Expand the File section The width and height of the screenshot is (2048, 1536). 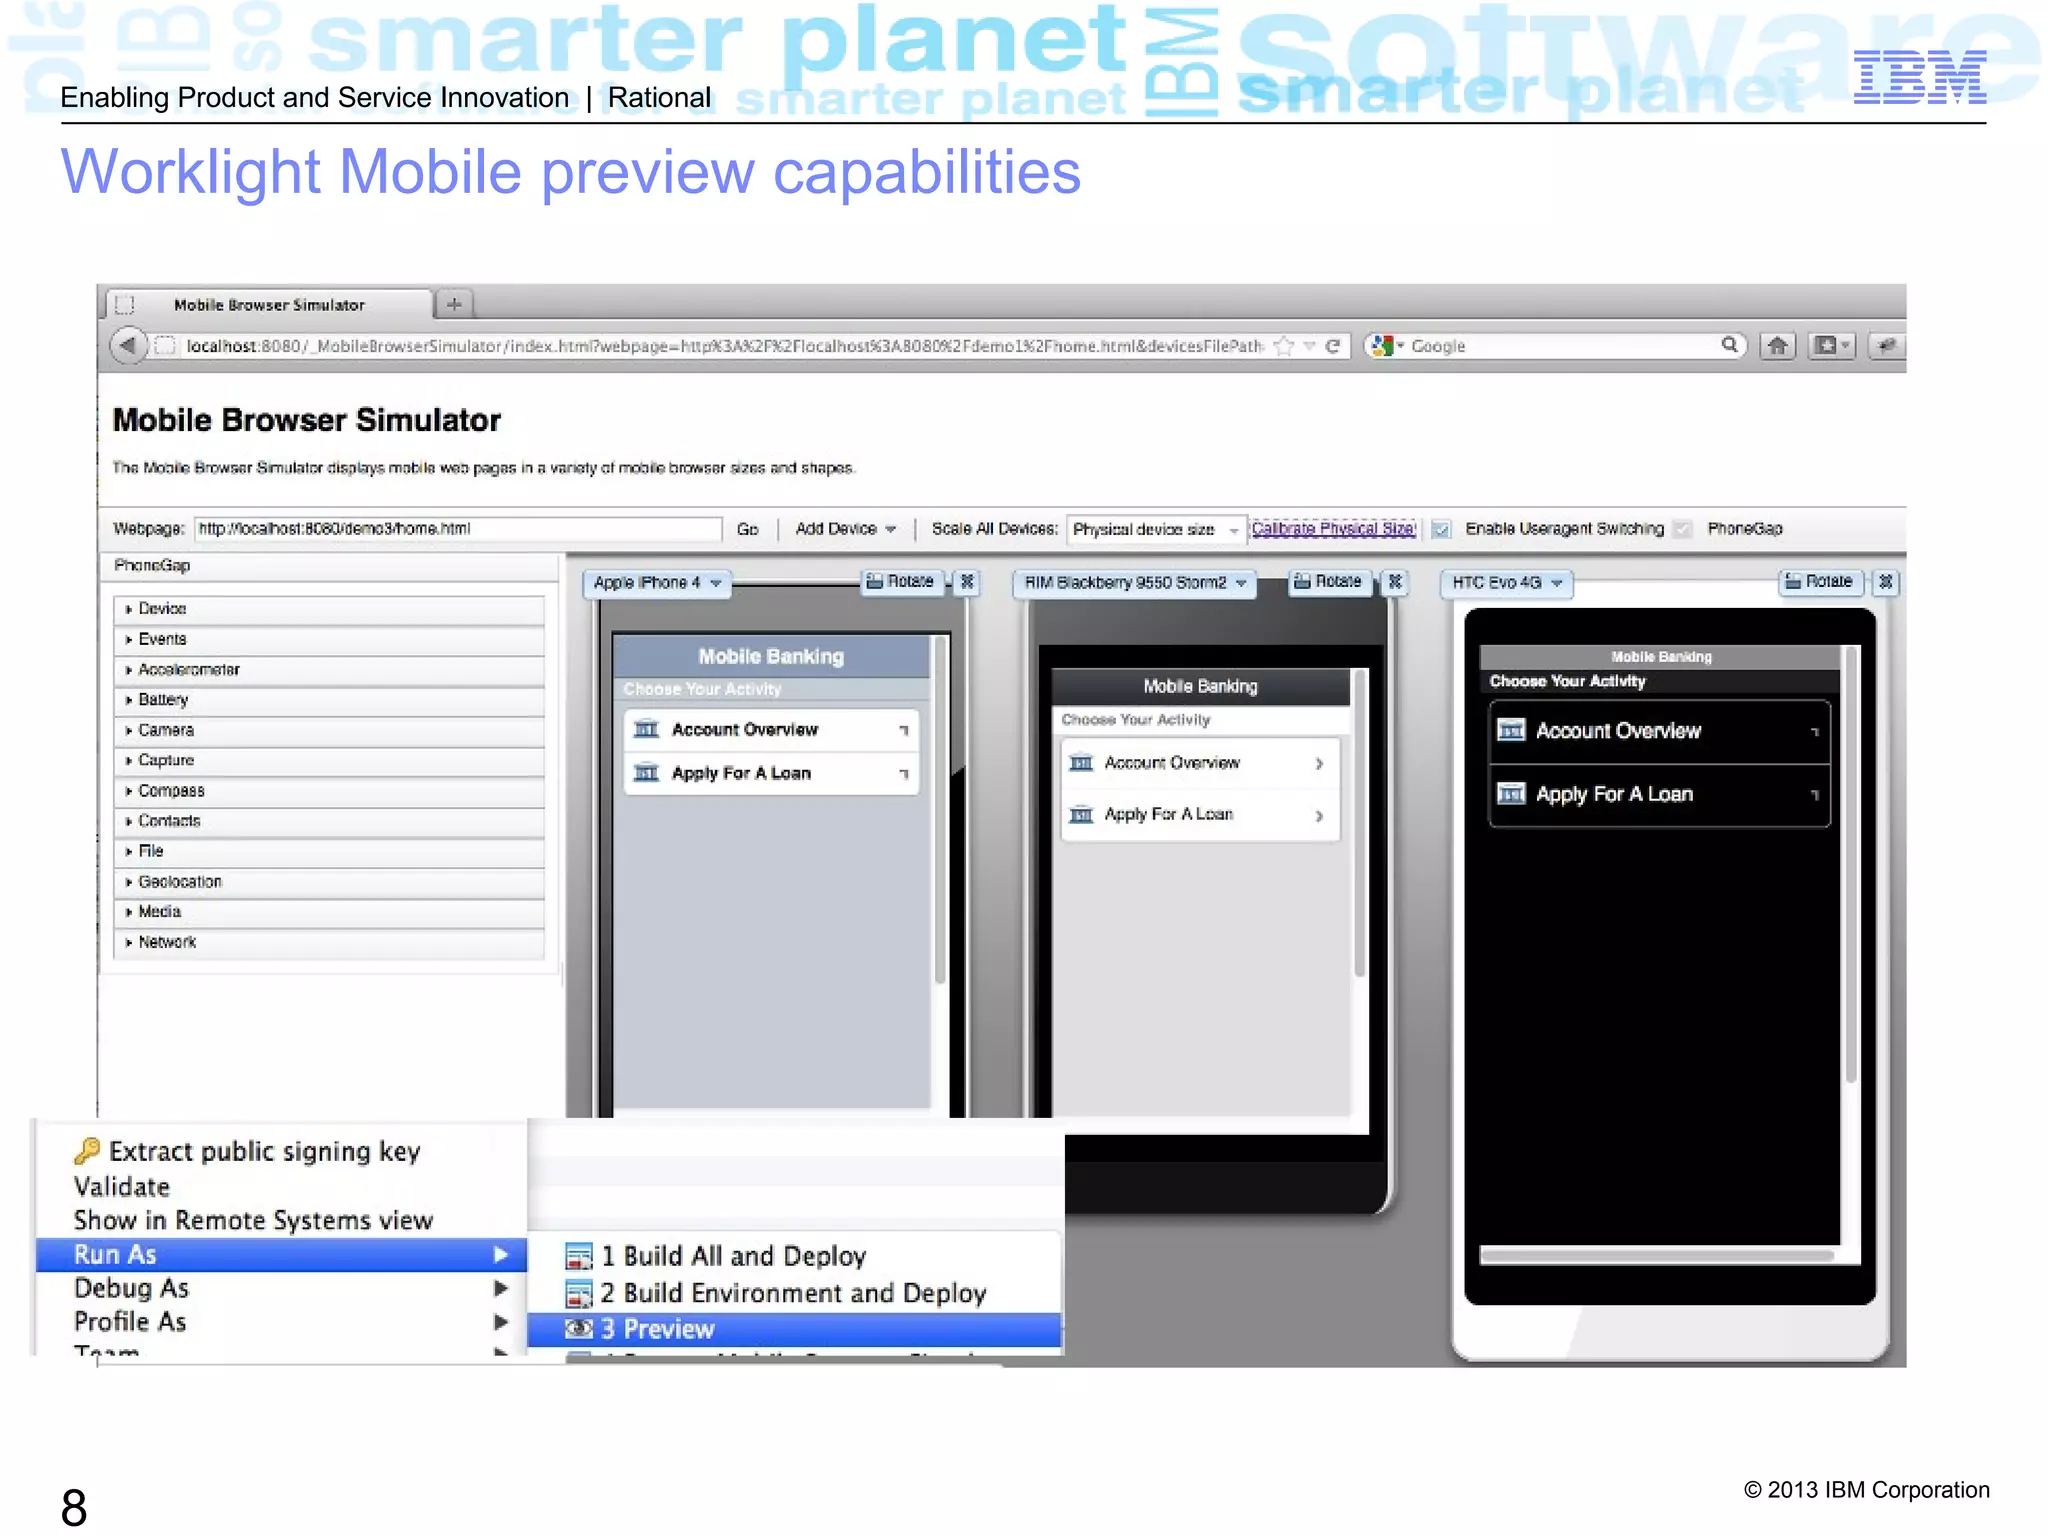tap(329, 851)
